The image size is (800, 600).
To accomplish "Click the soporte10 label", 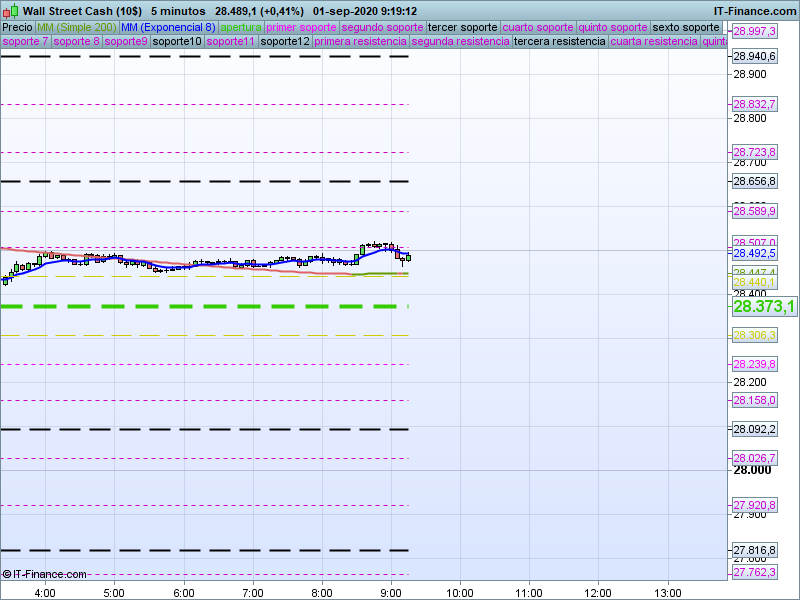I will pos(178,42).
